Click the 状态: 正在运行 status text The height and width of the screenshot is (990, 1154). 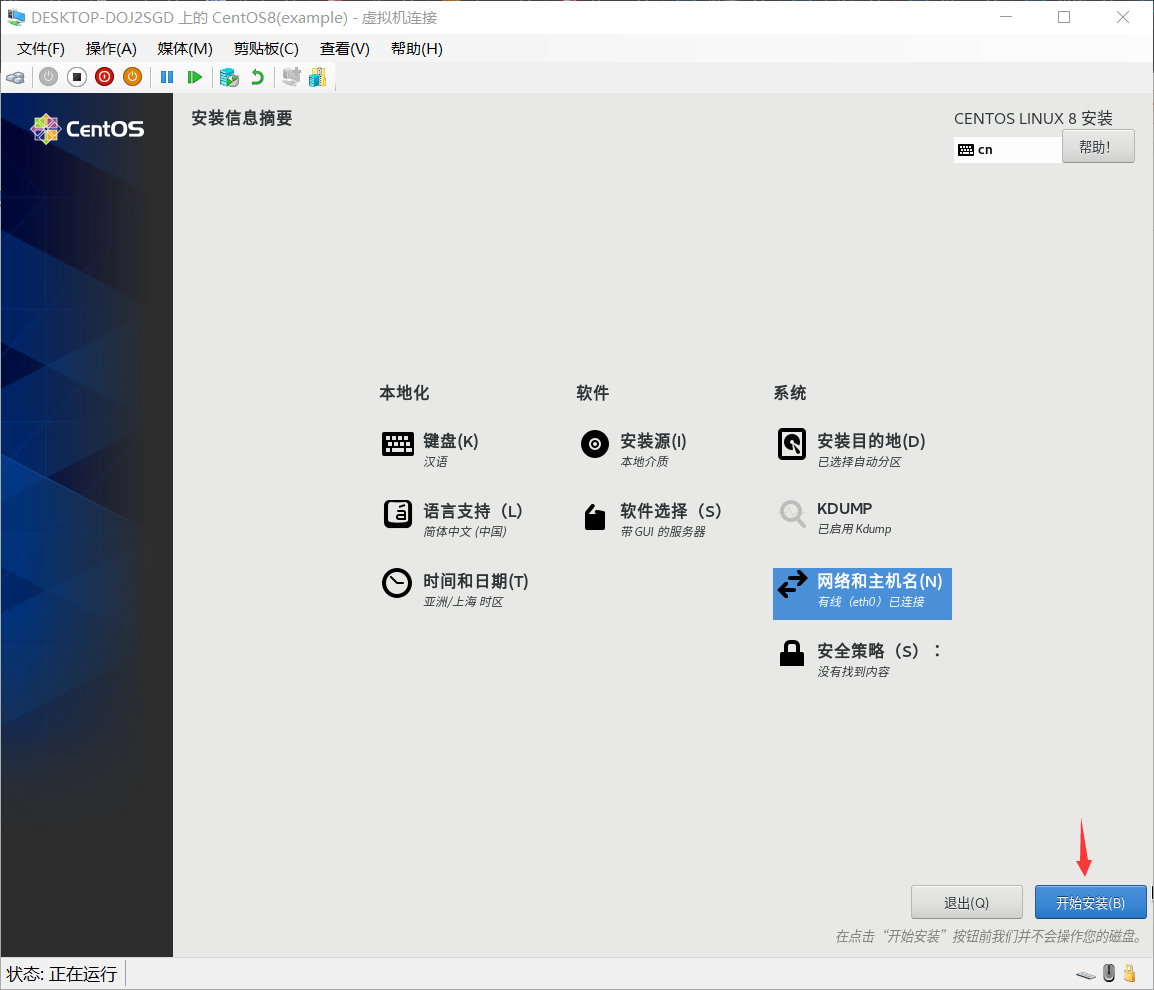pyautogui.click(x=62, y=974)
